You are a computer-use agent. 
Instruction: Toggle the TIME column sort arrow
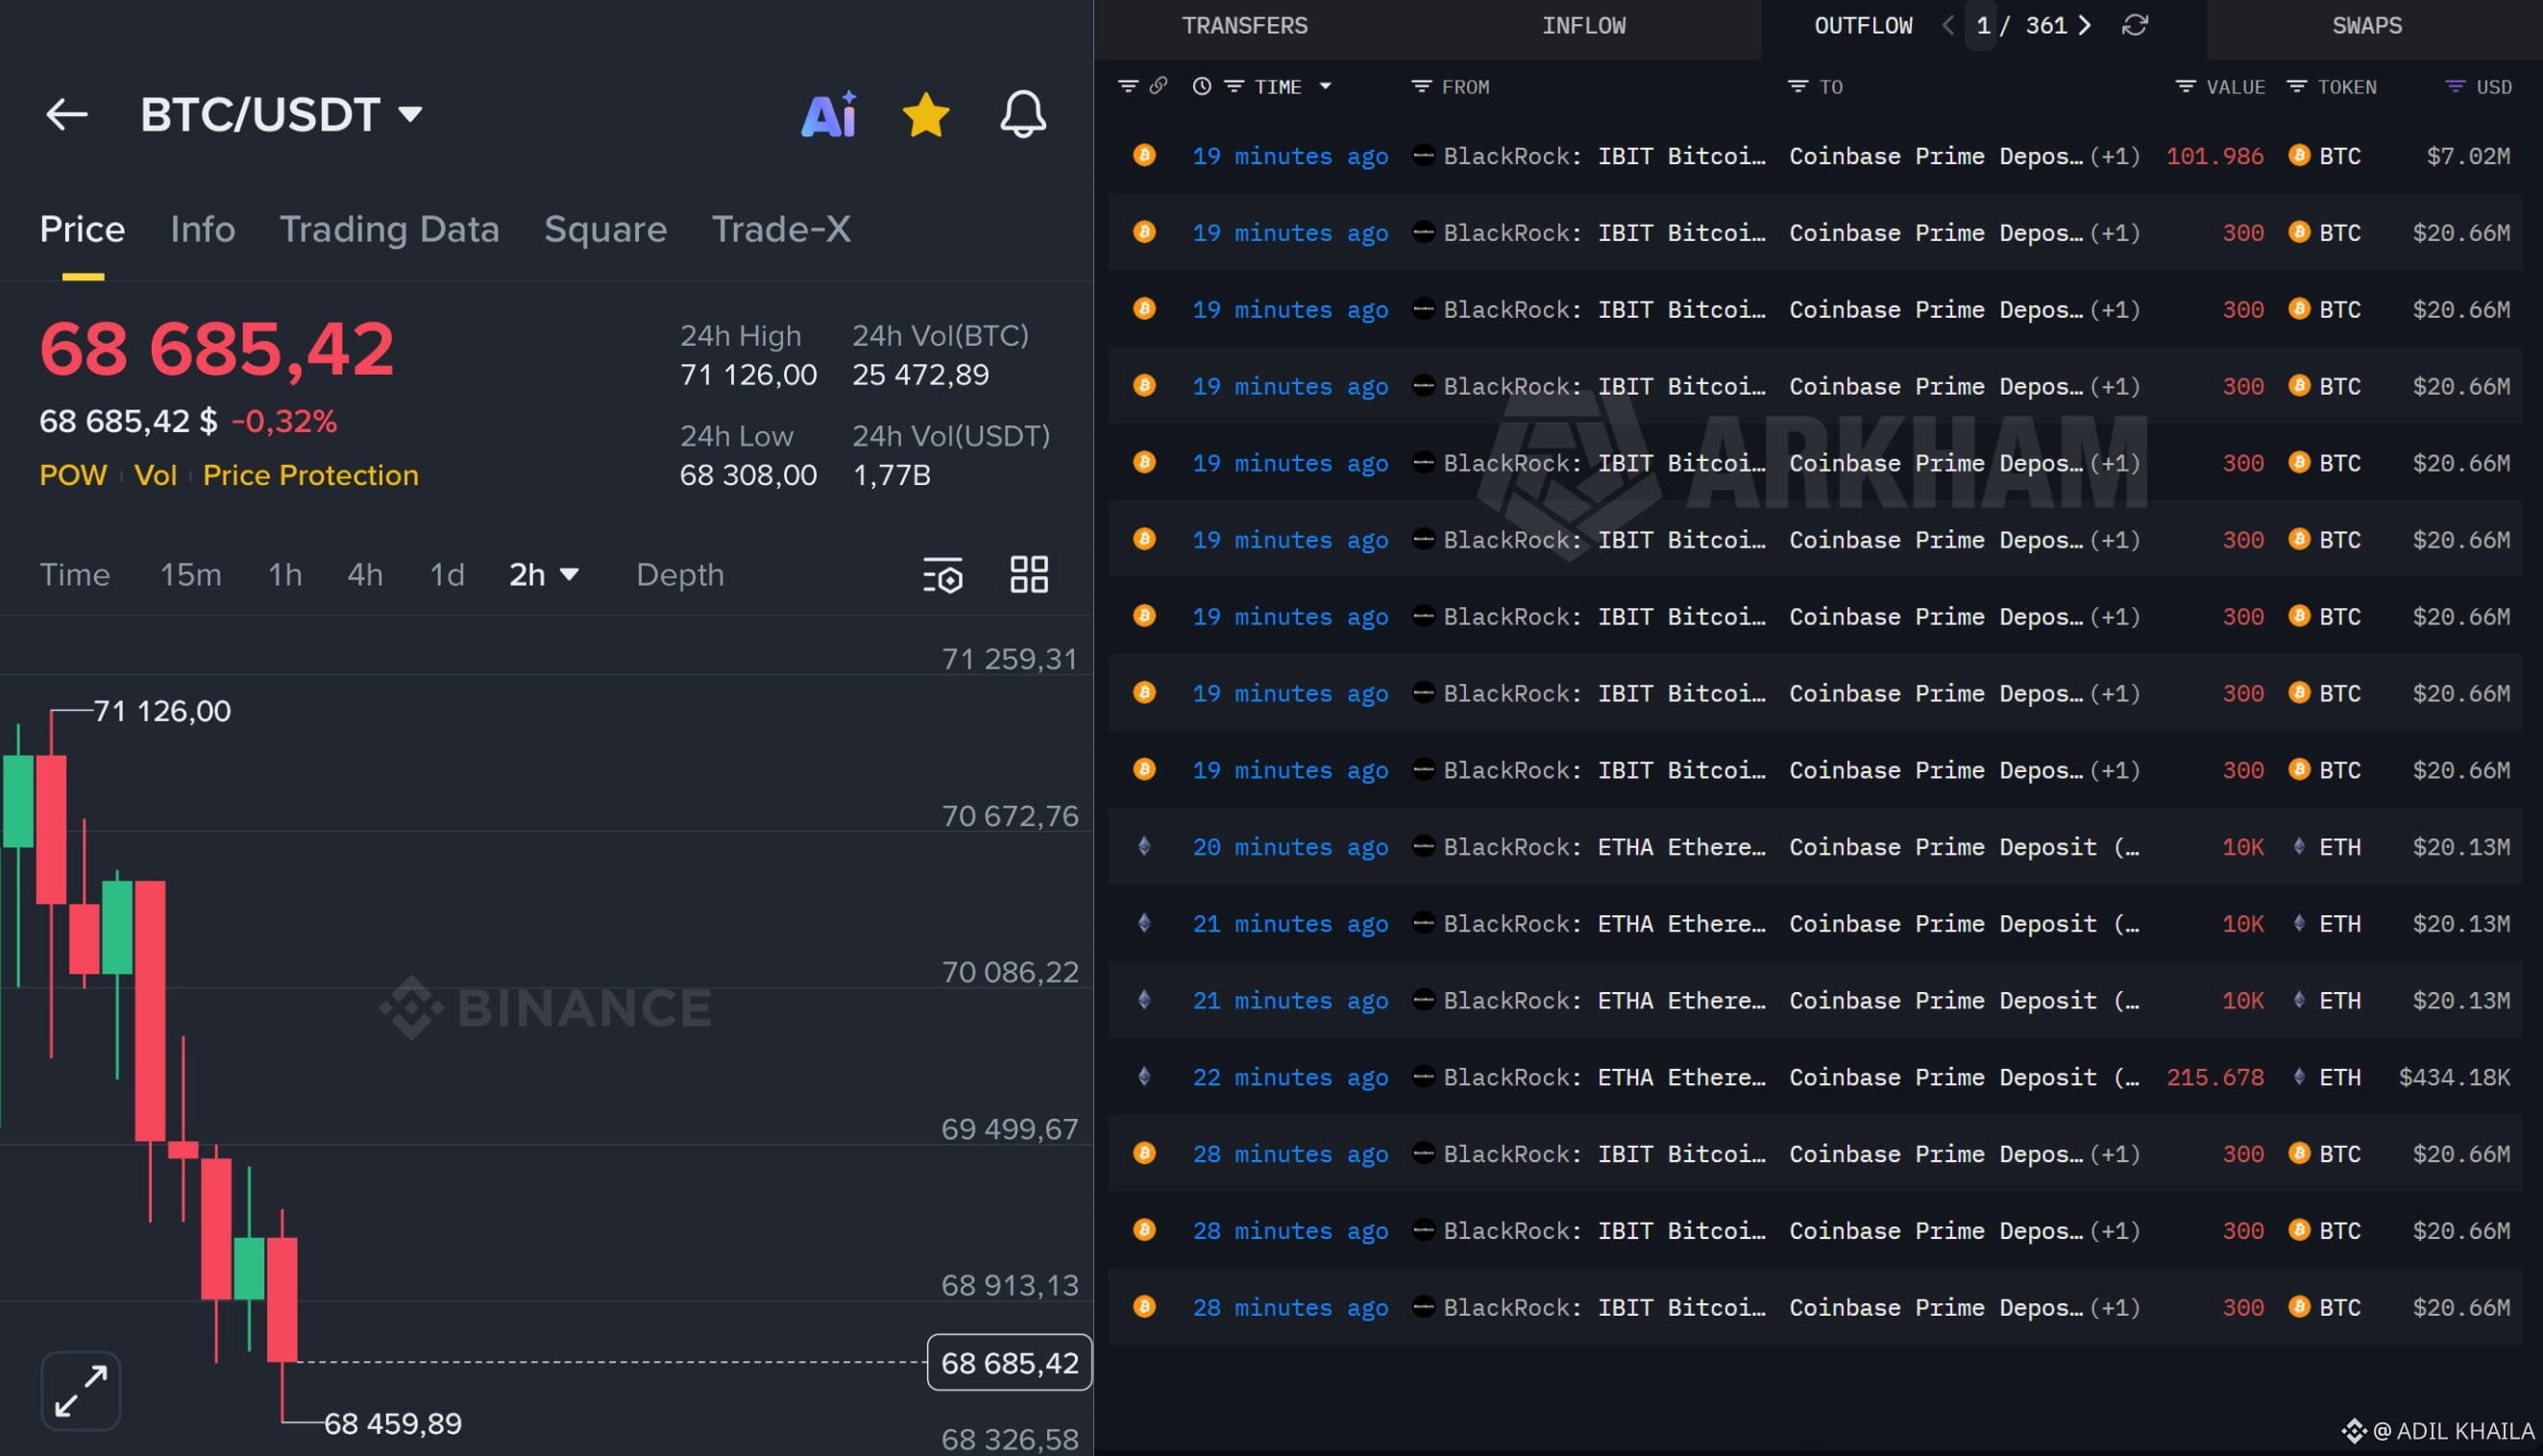[1325, 87]
